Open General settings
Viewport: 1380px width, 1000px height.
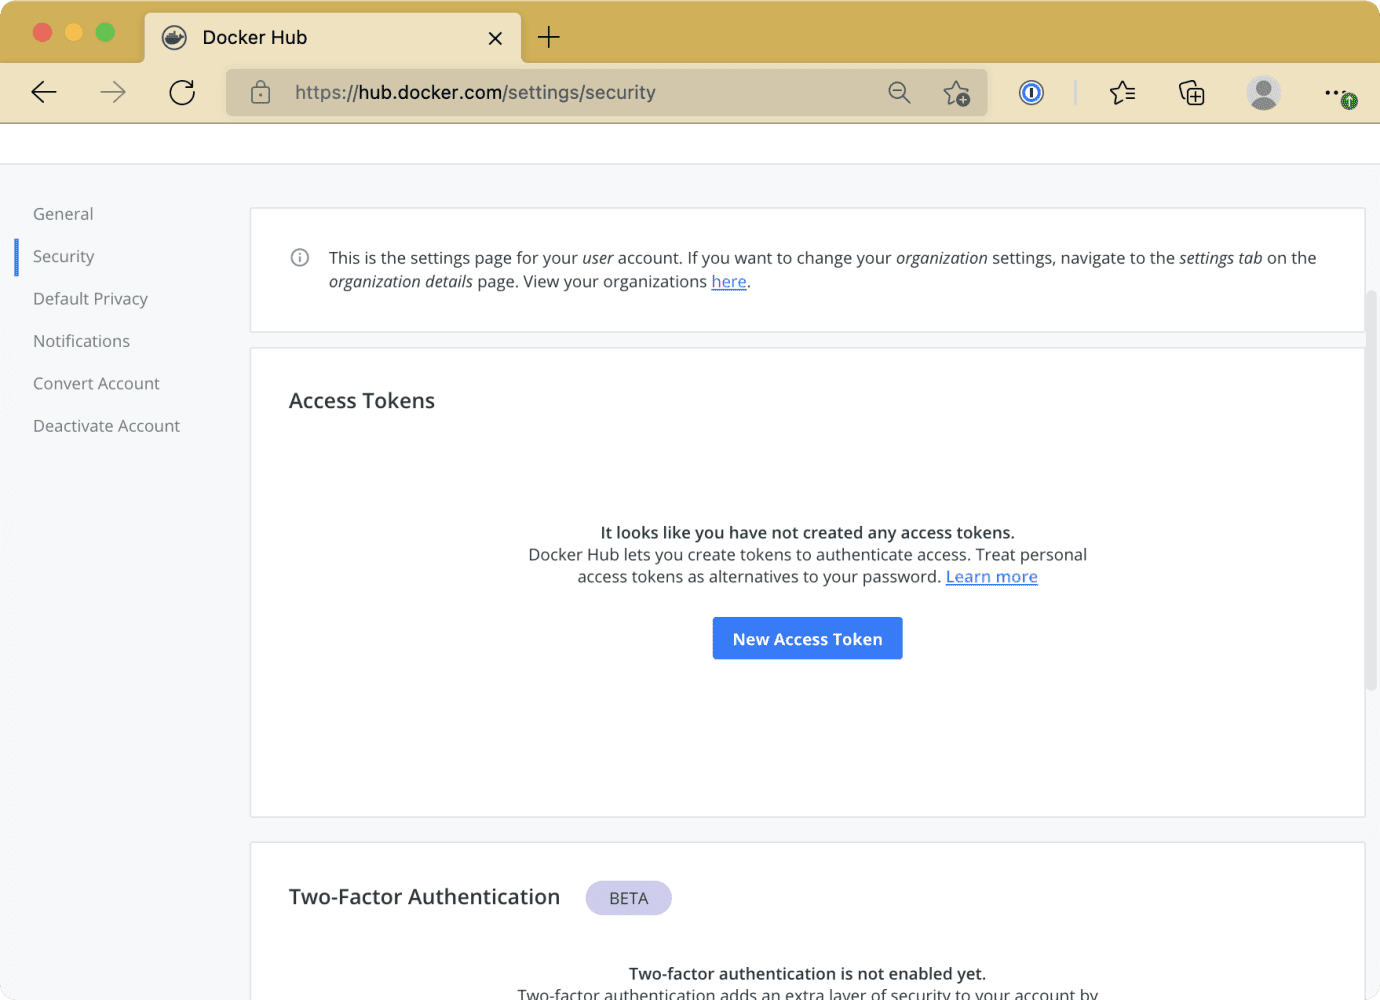[63, 214]
